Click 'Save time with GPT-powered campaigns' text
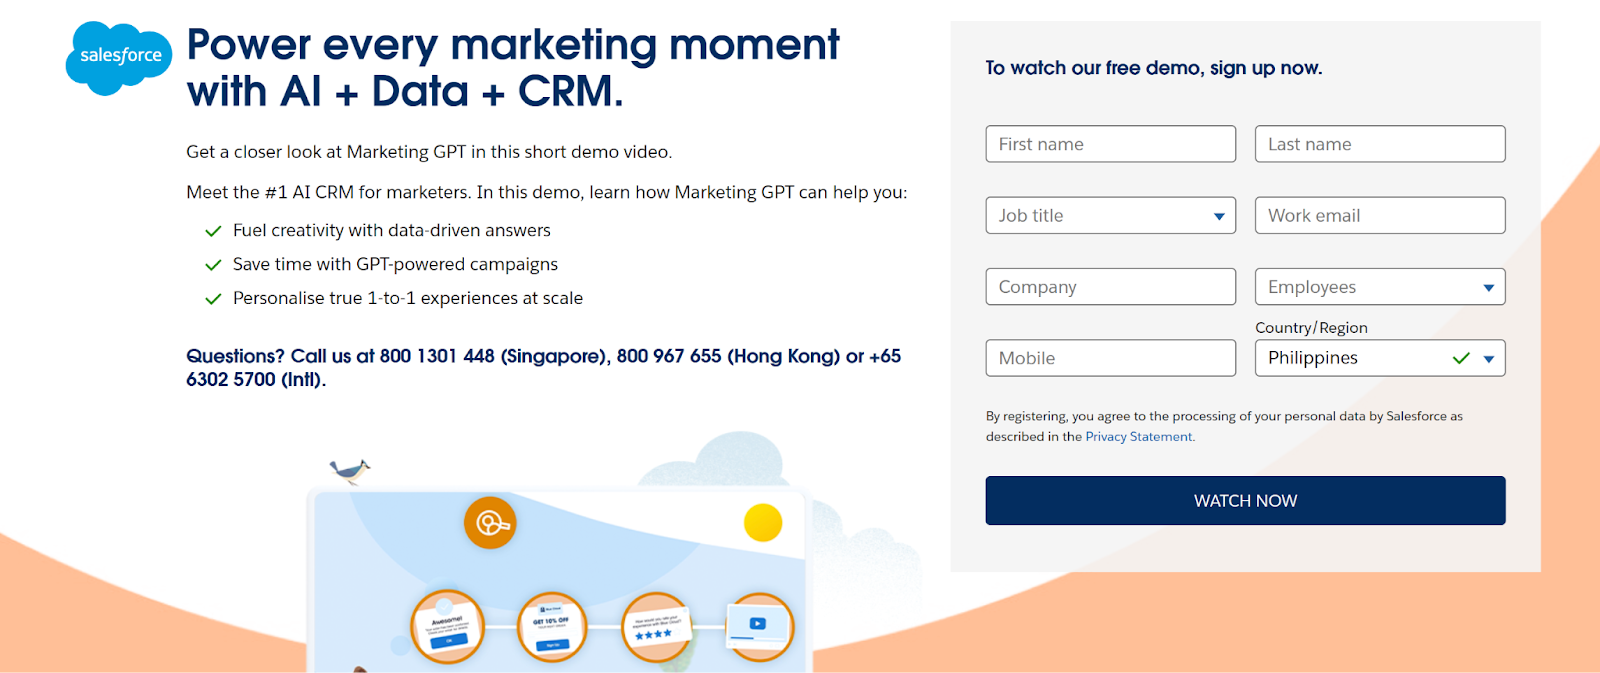The width and height of the screenshot is (1600, 673). 395,265
